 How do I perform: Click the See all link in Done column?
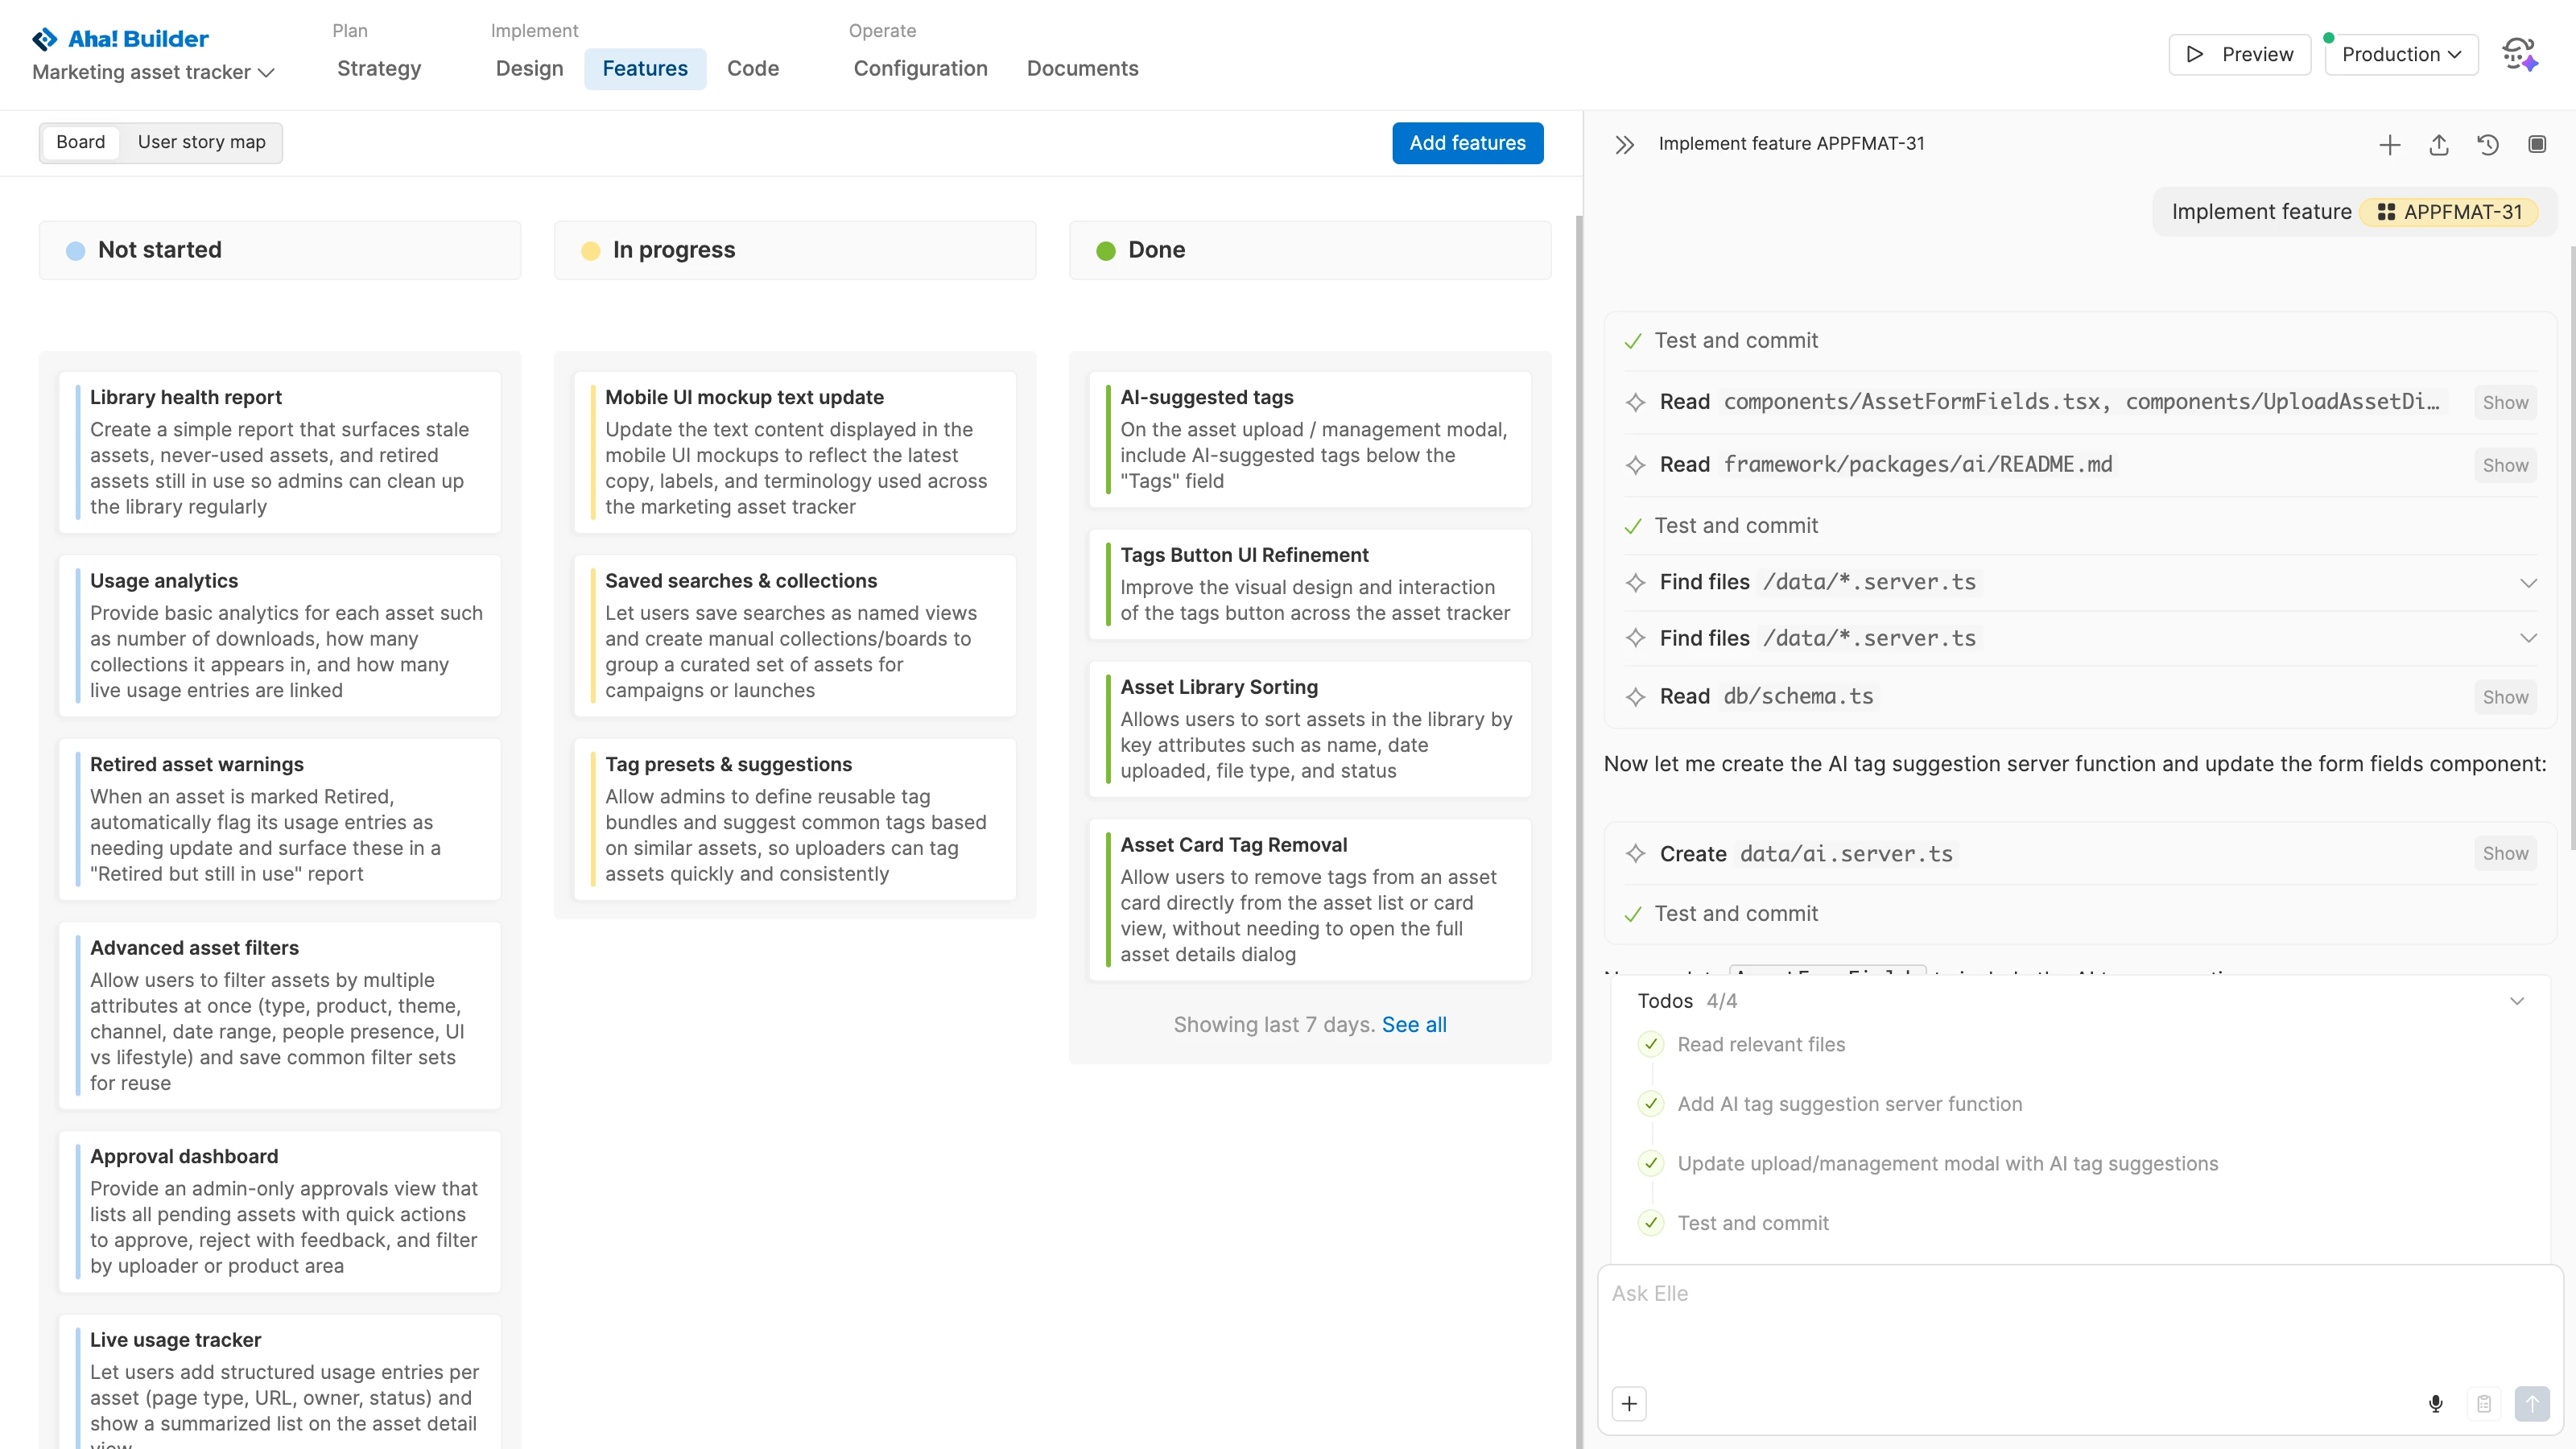pos(1413,1024)
